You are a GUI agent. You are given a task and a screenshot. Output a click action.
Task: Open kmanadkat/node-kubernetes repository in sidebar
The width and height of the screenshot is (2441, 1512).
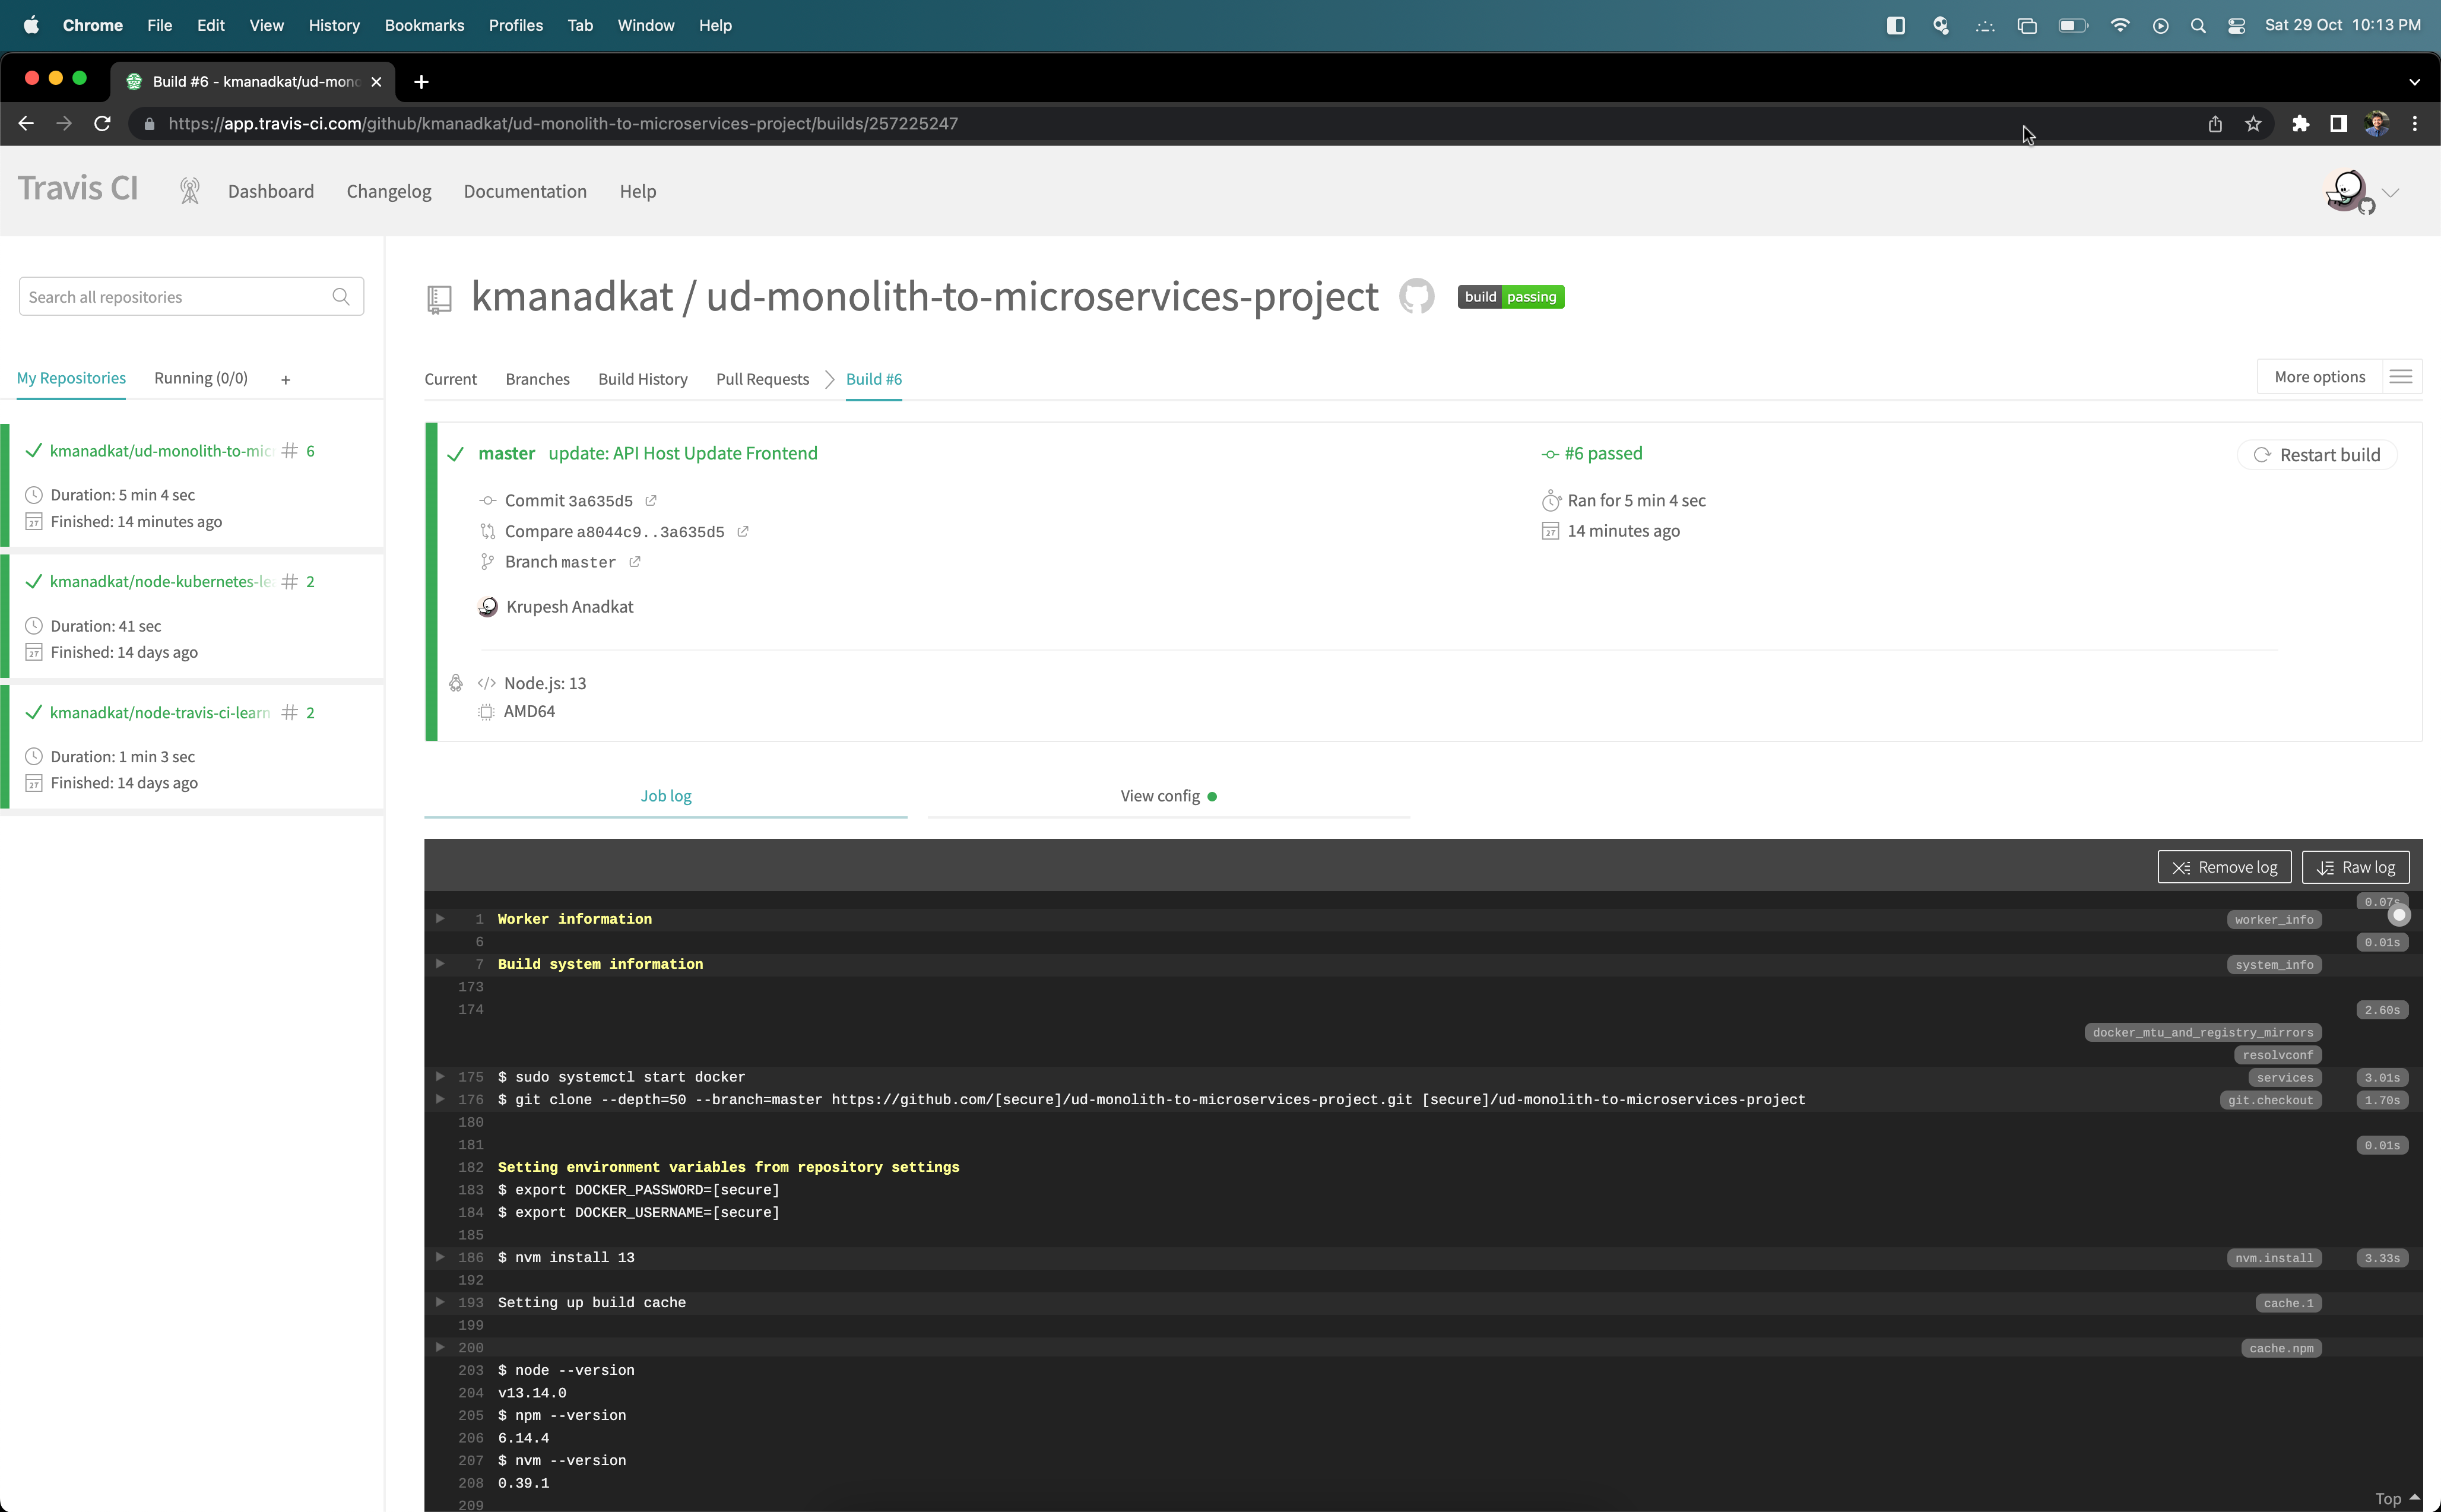(161, 581)
